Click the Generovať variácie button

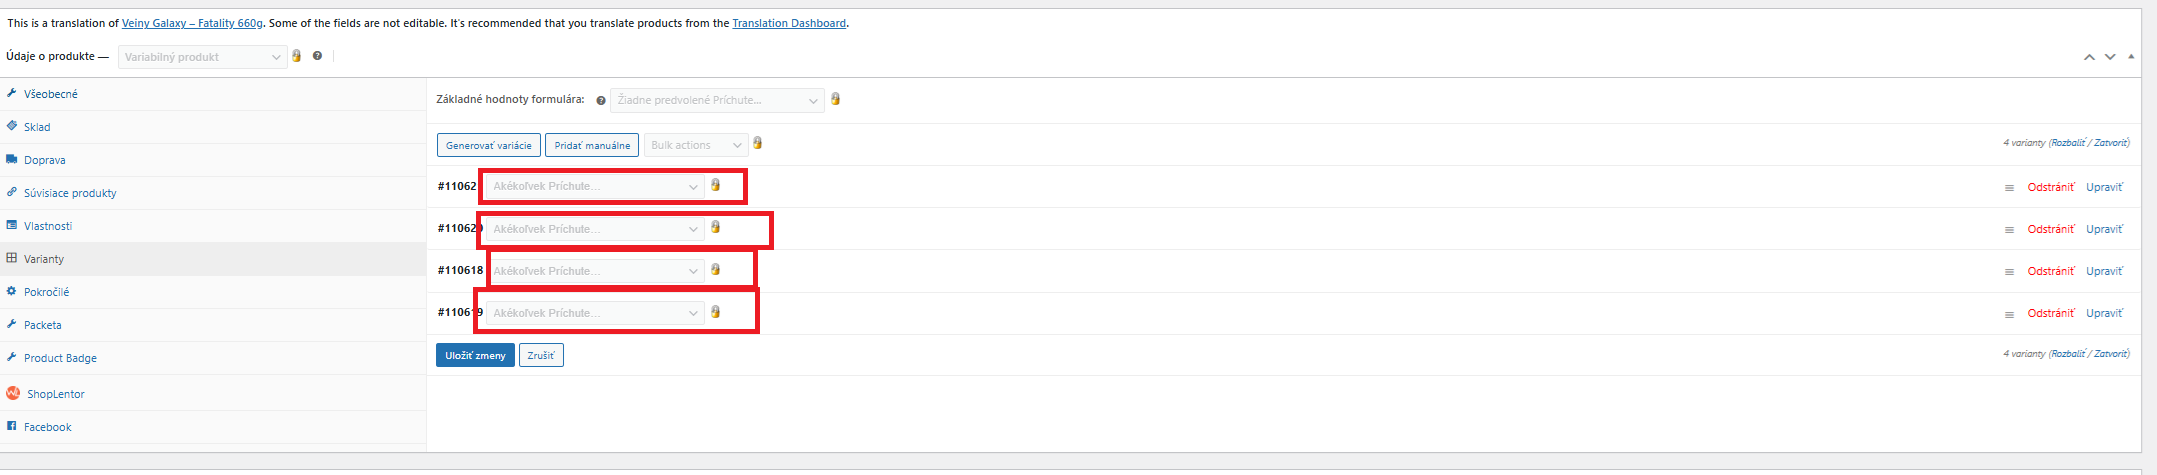point(488,145)
